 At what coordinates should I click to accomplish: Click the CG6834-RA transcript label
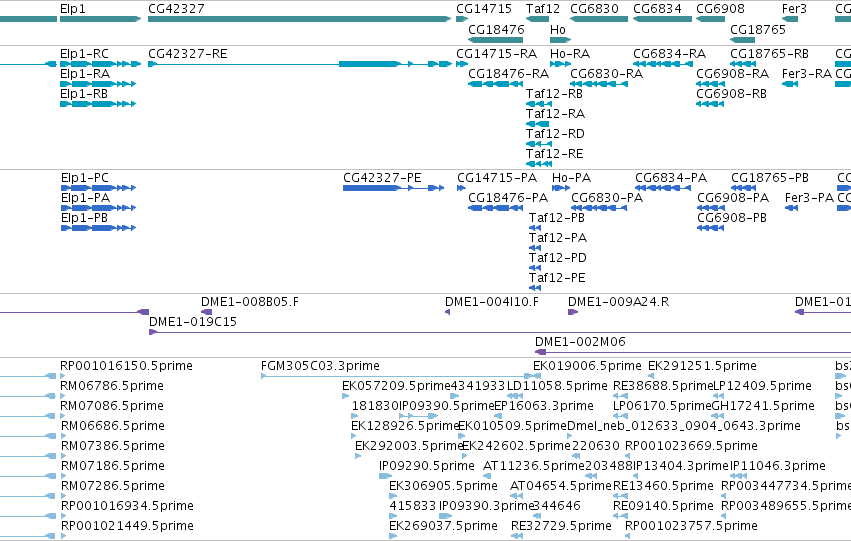click(669, 54)
